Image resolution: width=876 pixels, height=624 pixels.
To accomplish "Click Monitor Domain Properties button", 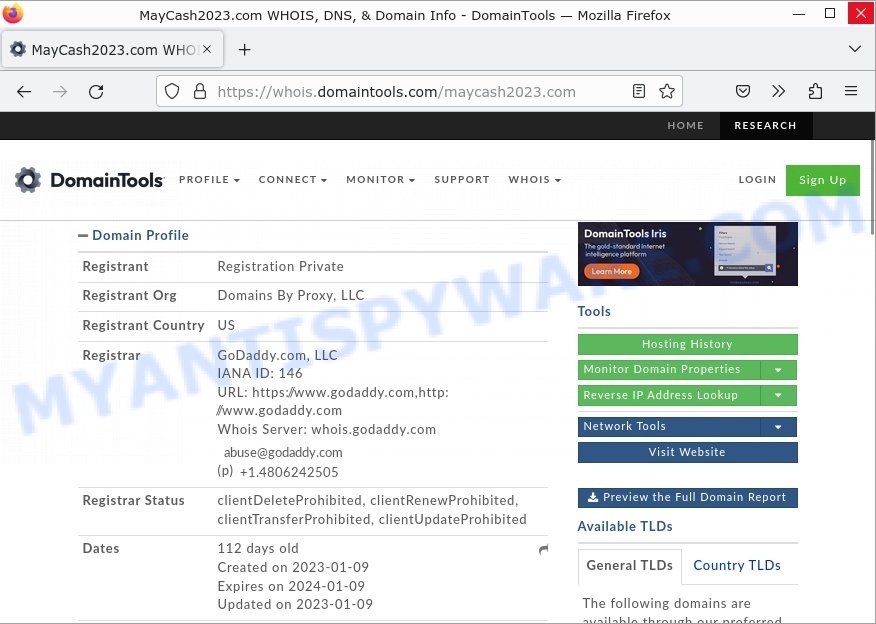I will point(669,370).
